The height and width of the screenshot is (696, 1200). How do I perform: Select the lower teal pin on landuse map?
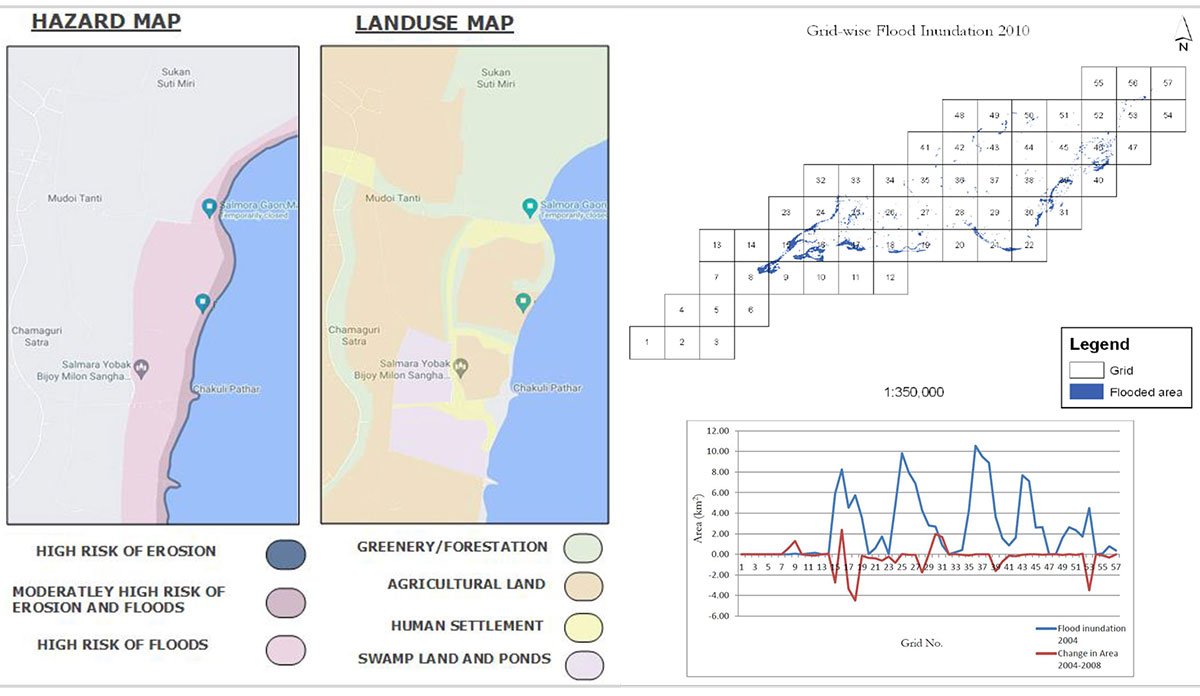521,302
